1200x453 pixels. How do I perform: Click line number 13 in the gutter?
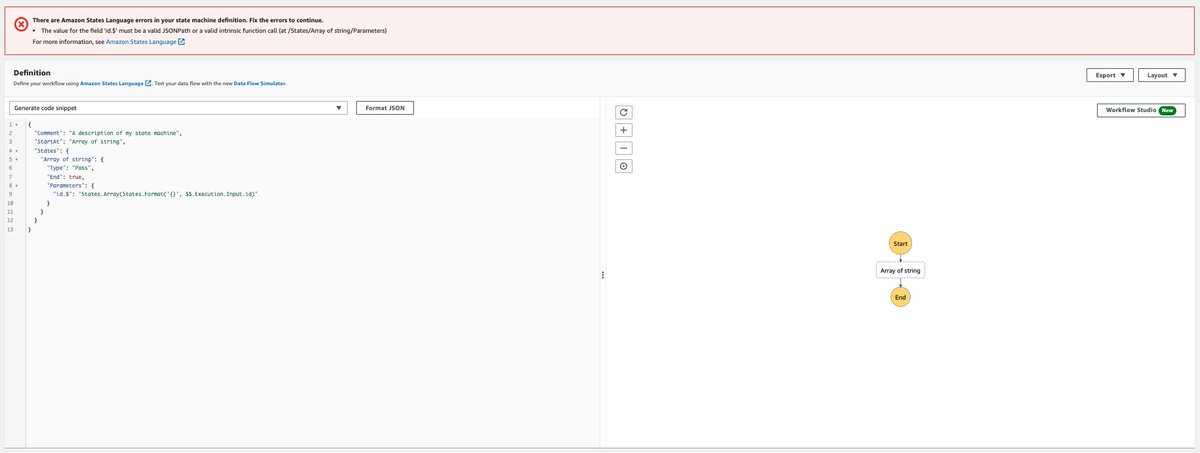pos(10,230)
